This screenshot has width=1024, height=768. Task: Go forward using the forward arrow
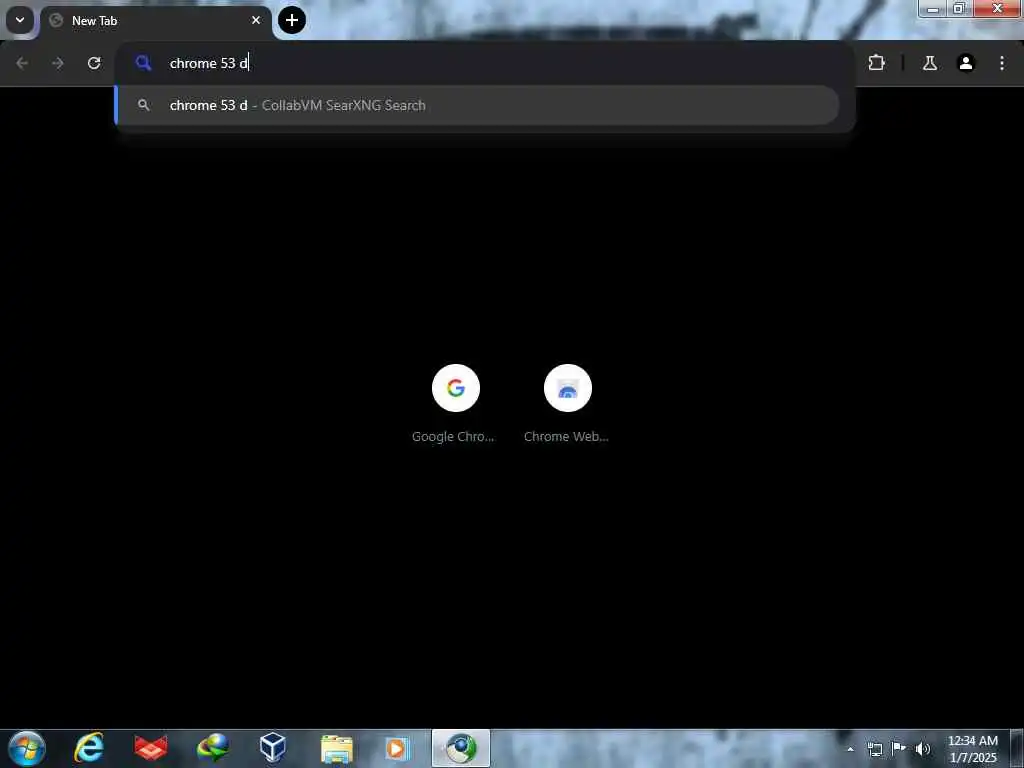coord(58,63)
